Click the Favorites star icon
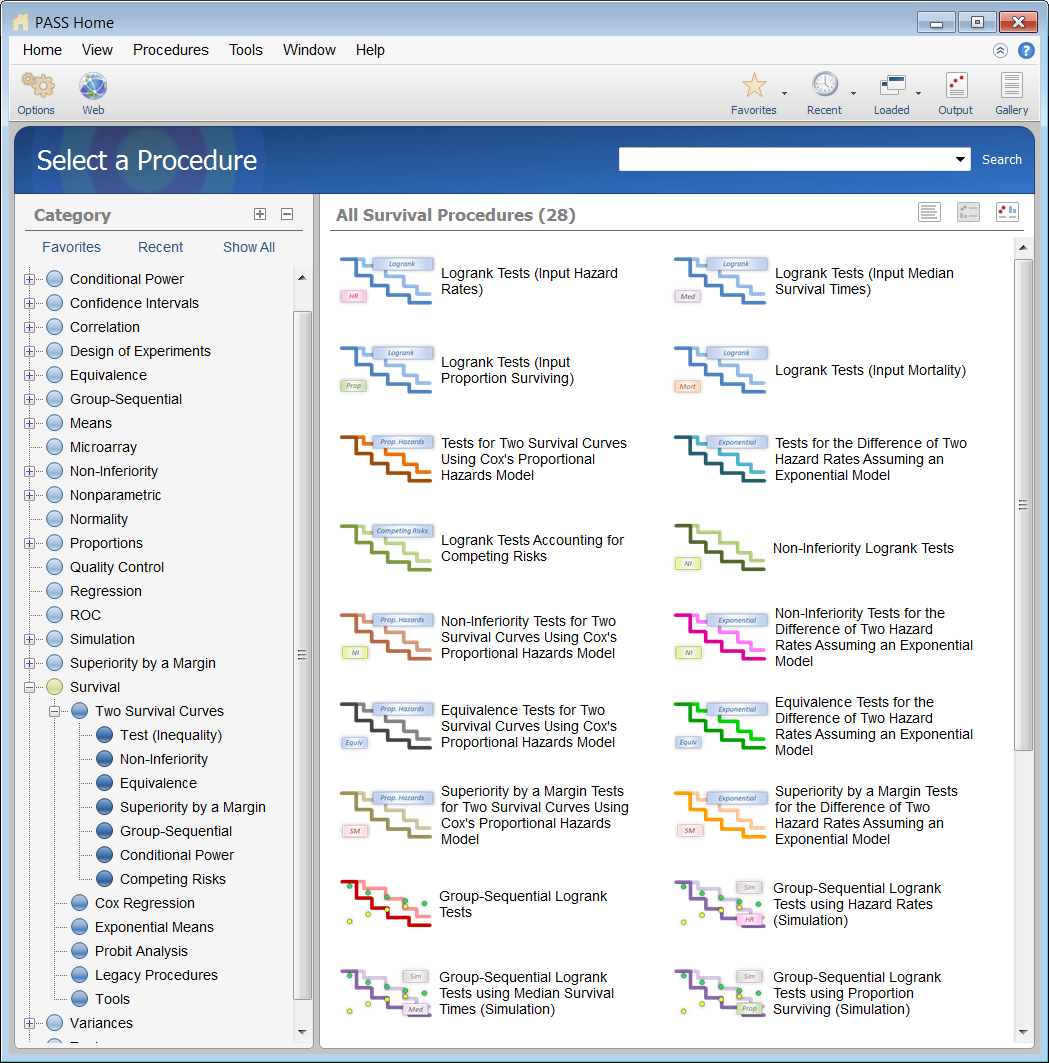 pos(754,85)
